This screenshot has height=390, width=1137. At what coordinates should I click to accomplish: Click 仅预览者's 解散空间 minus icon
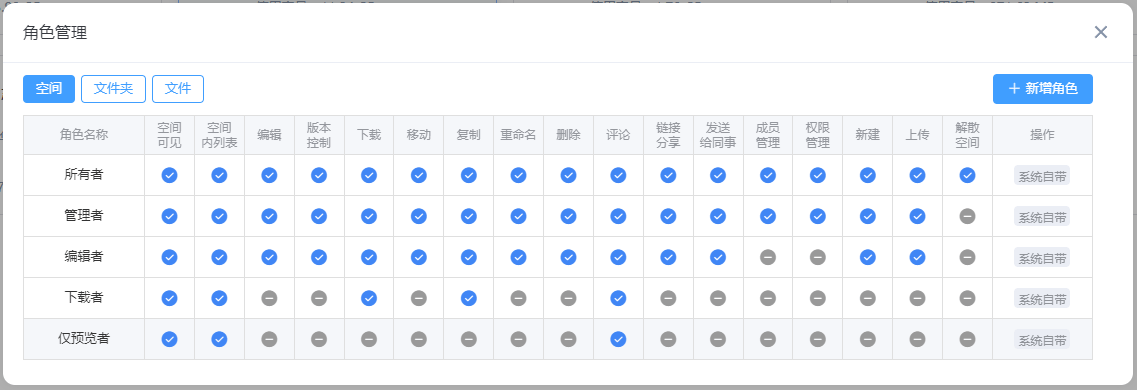coord(967,339)
